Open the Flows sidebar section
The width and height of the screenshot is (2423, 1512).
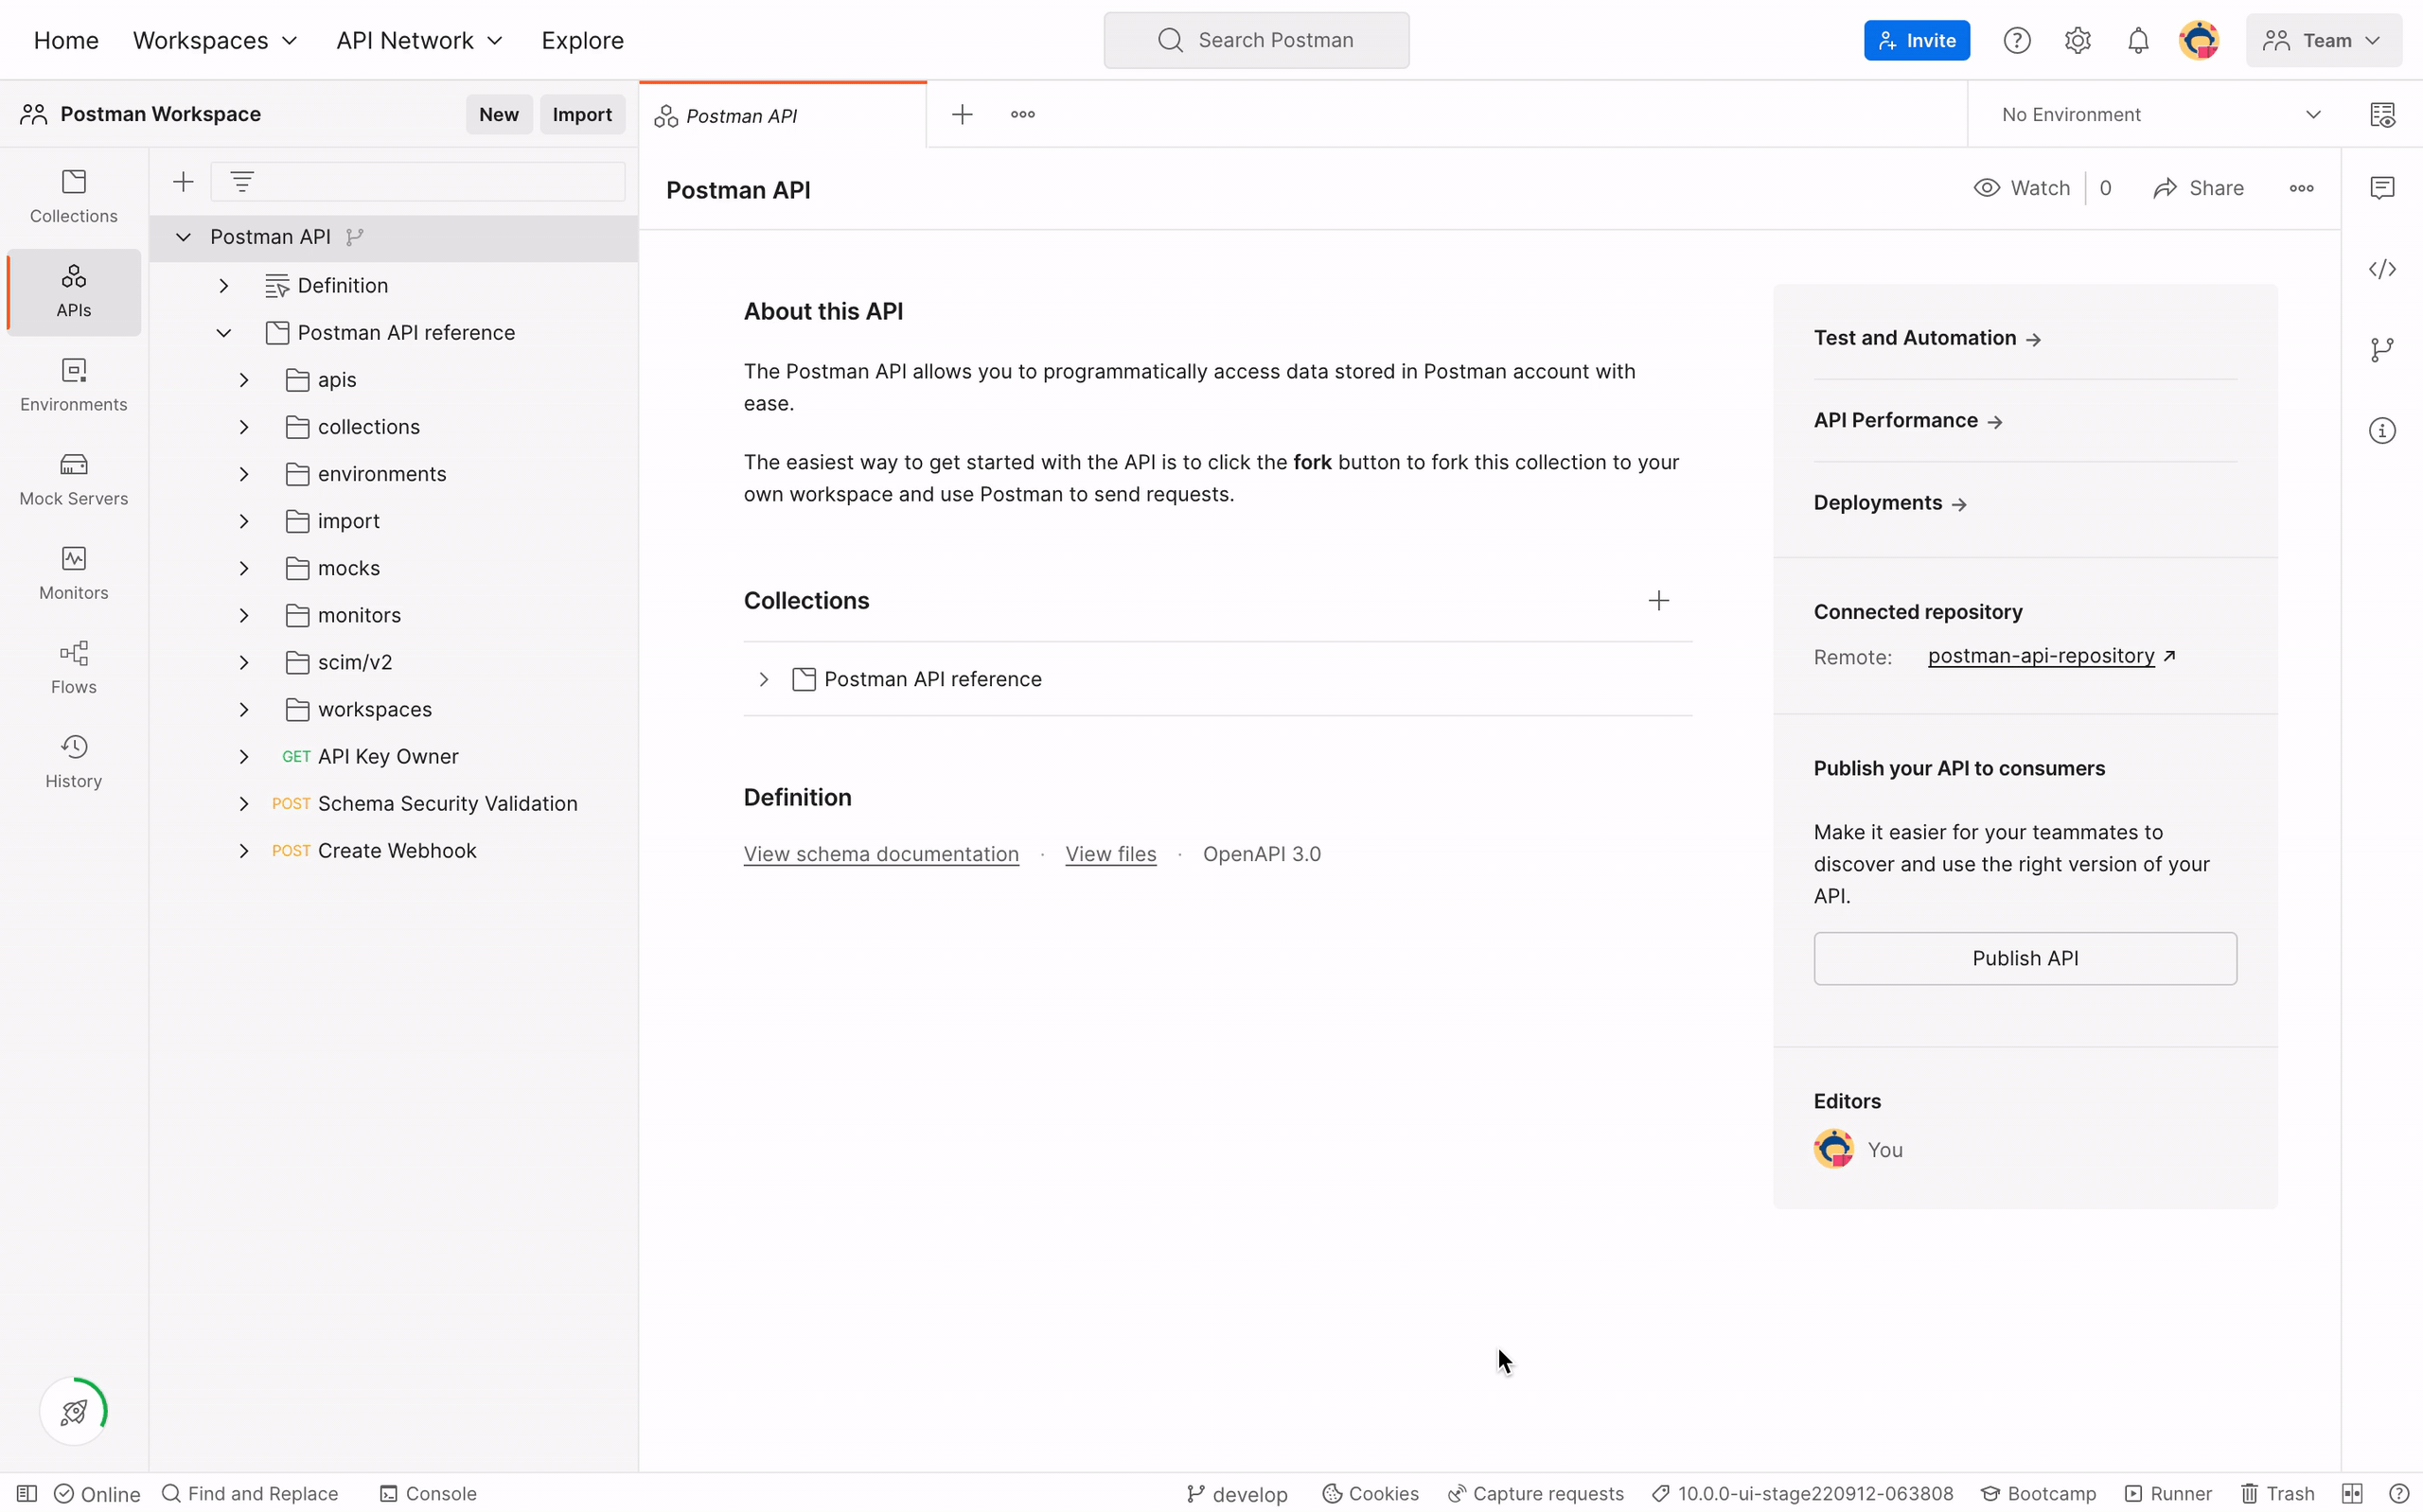click(x=73, y=668)
